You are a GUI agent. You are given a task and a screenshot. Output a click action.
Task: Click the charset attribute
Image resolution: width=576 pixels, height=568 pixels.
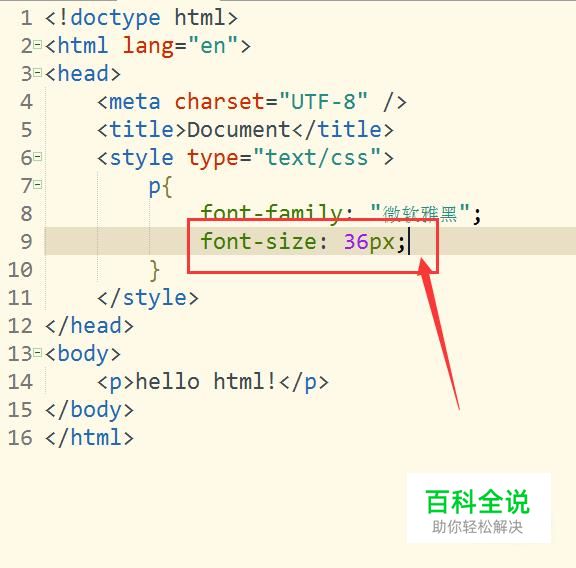219,101
